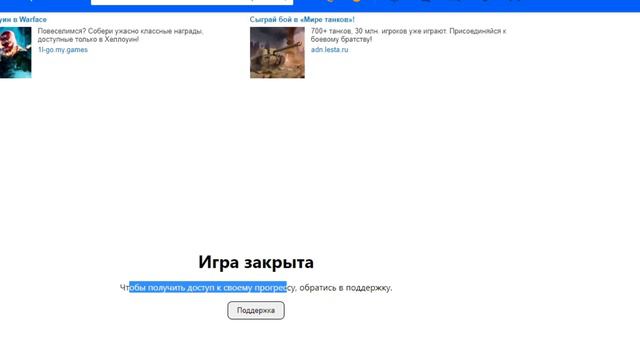Click the highlighted 'получить доступ к своему прогрессу' text

click(222, 288)
